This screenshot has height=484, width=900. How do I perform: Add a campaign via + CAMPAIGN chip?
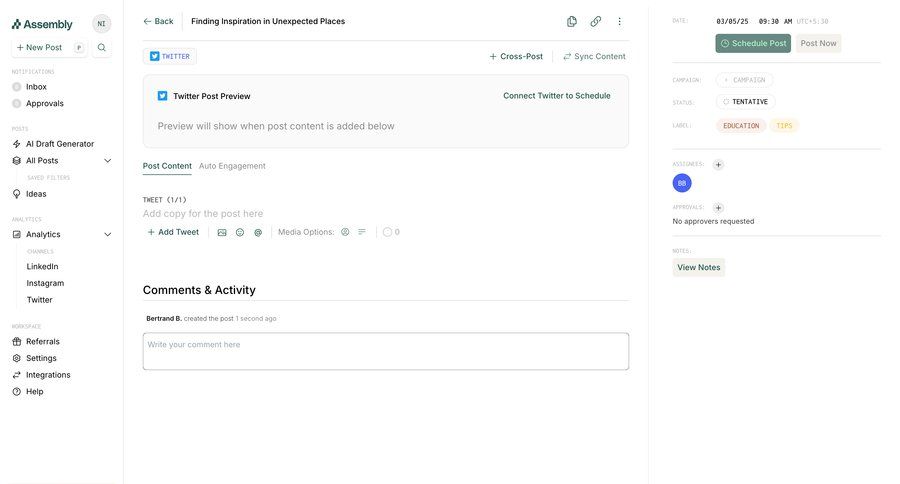[744, 80]
